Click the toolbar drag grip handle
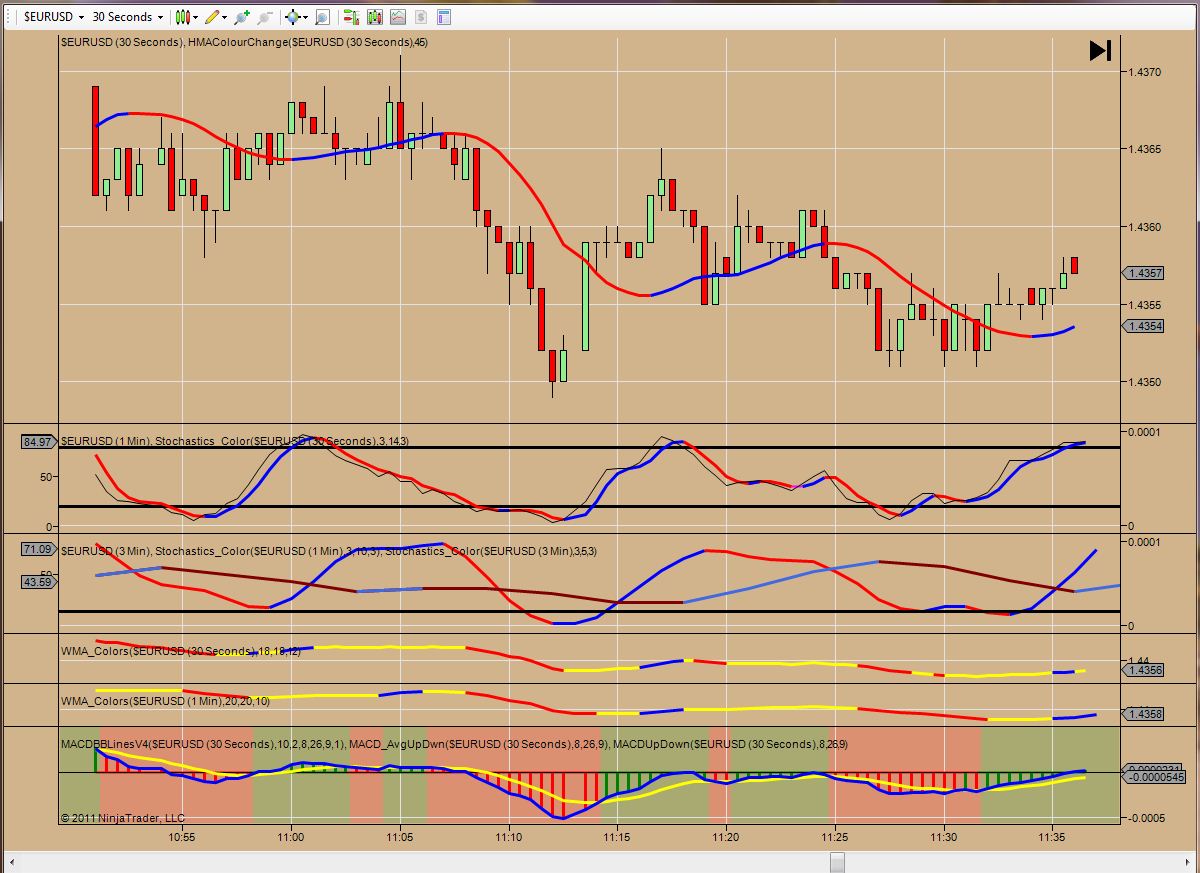This screenshot has height=873, width=1200. [x=10, y=17]
